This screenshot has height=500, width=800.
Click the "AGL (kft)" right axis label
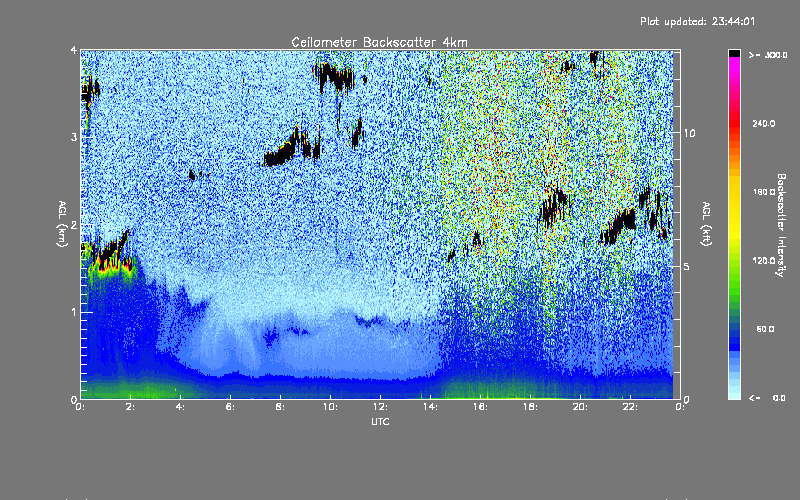point(706,224)
